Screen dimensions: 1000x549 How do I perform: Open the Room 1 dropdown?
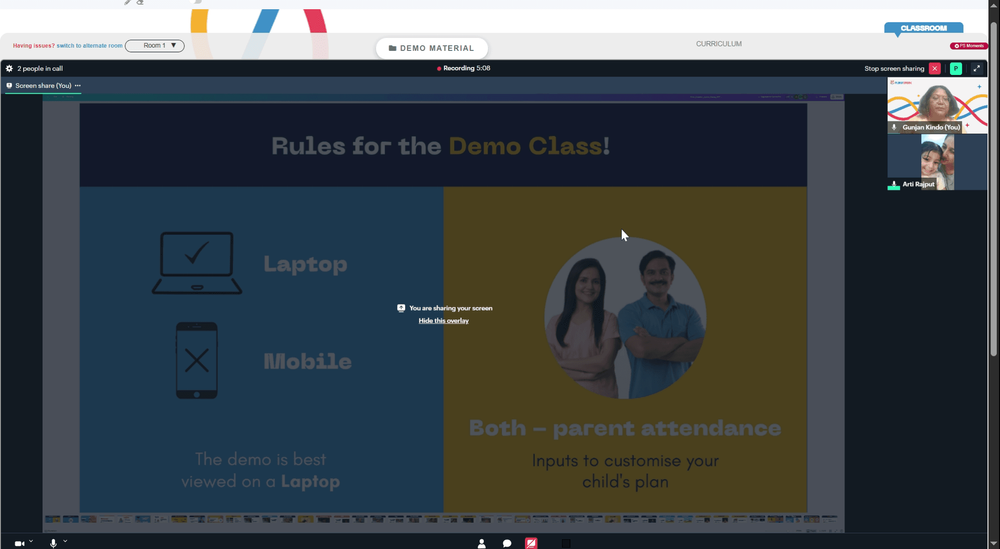[155, 45]
